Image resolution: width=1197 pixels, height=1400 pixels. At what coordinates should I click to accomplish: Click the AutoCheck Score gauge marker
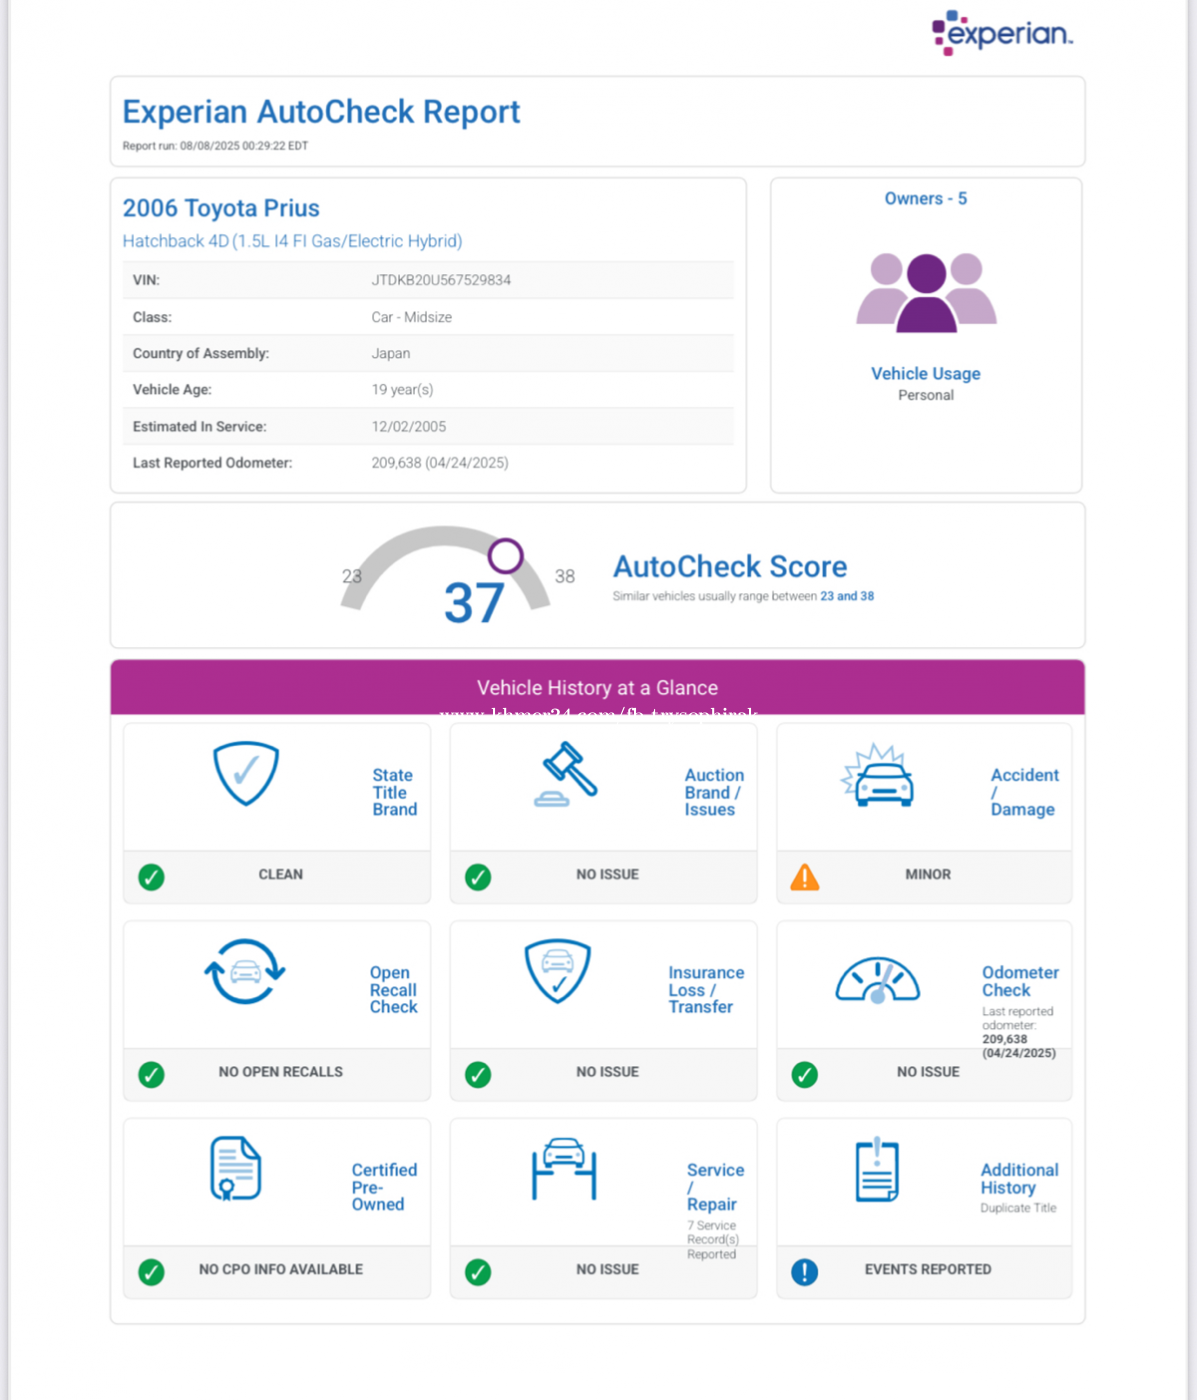pyautogui.click(x=505, y=556)
